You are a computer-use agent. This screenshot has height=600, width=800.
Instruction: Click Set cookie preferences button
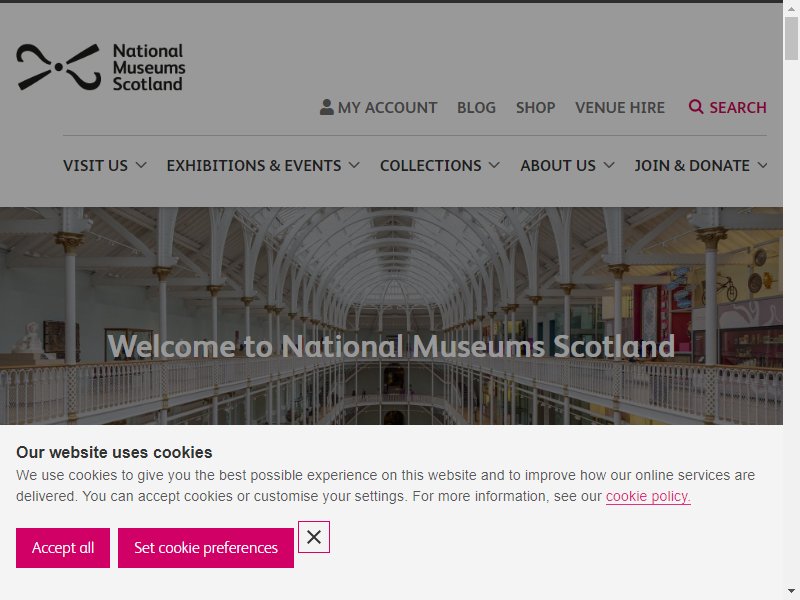pos(206,548)
